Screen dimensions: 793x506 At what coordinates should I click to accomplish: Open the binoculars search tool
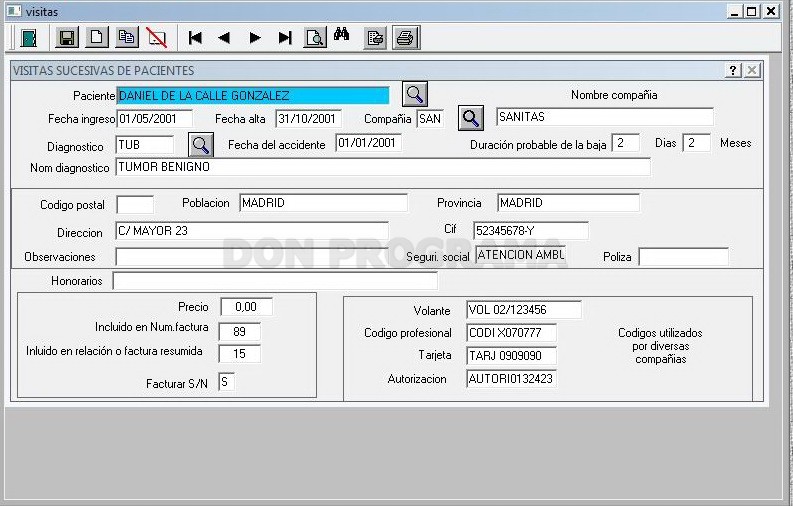click(341, 35)
